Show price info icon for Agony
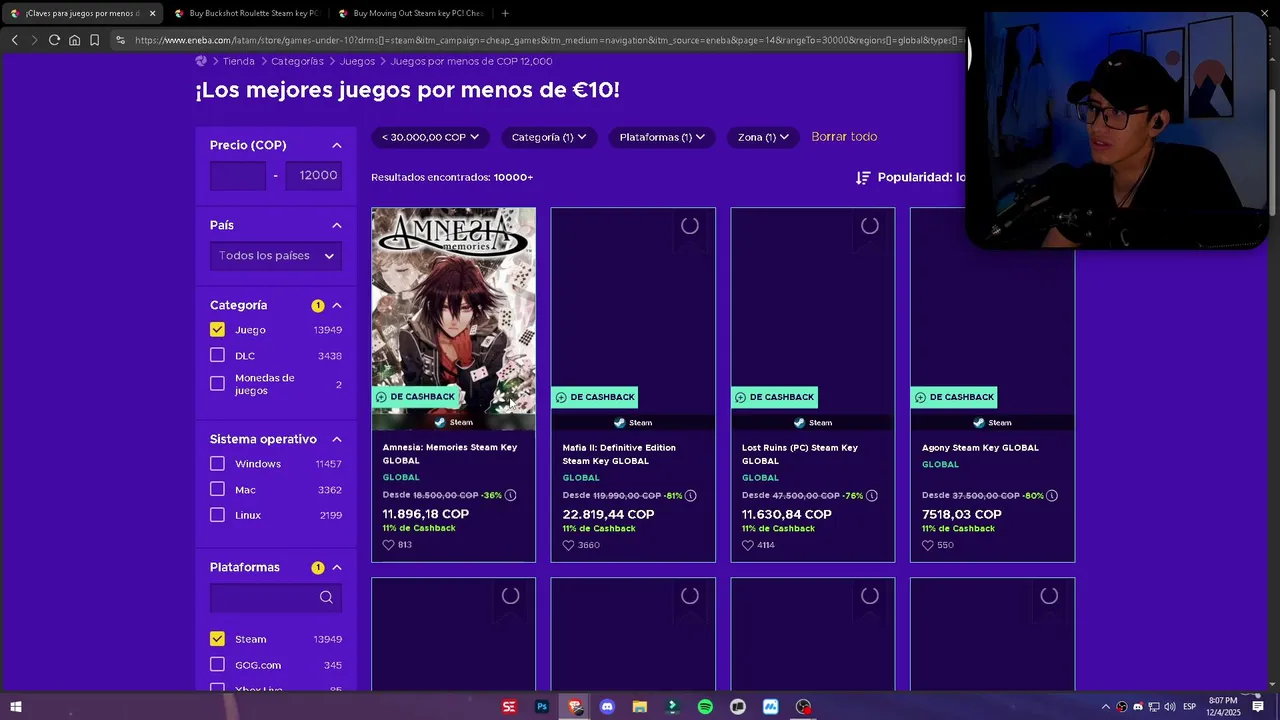Viewport: 1280px width, 720px height. tap(1051, 495)
